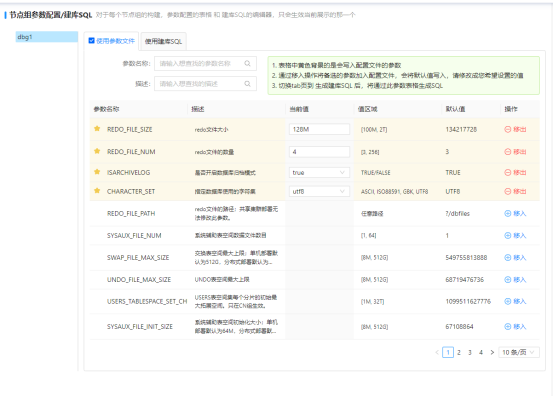Viewport: 553px width, 397px height.
Task: Select the dbg1 node group
Action: coord(47,37)
